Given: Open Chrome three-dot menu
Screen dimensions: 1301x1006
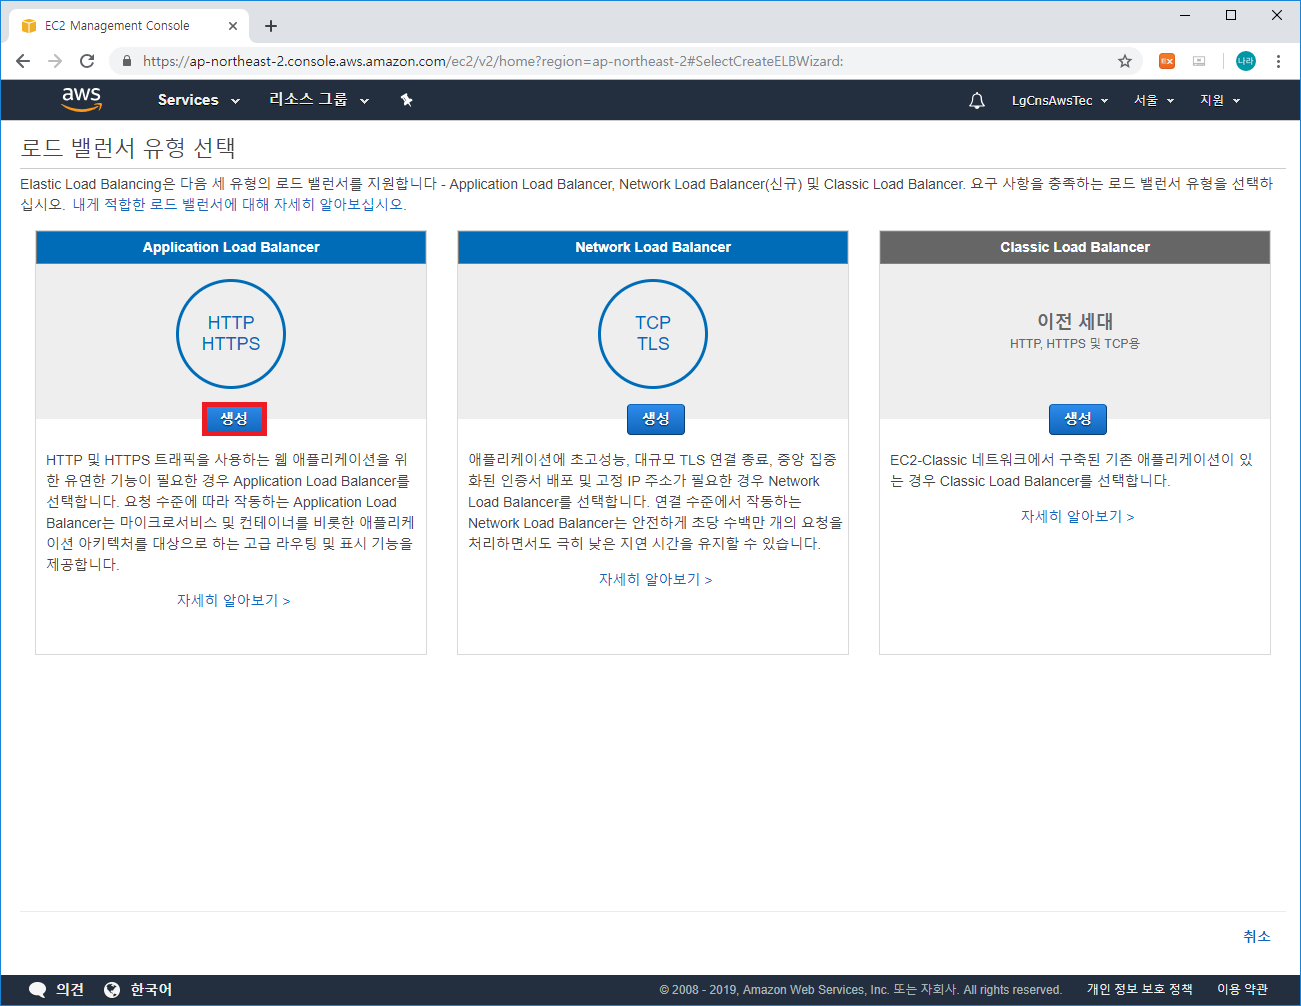Looking at the screenshot, I should (1278, 61).
